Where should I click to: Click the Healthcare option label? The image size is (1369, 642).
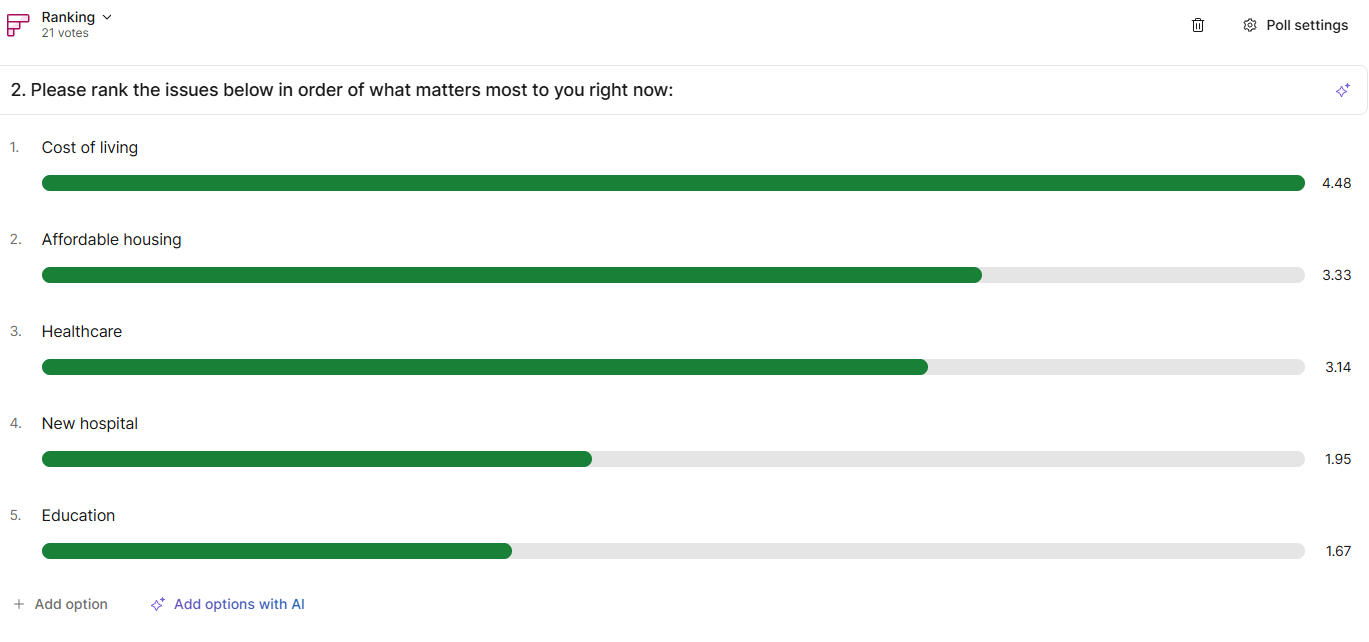(x=82, y=331)
